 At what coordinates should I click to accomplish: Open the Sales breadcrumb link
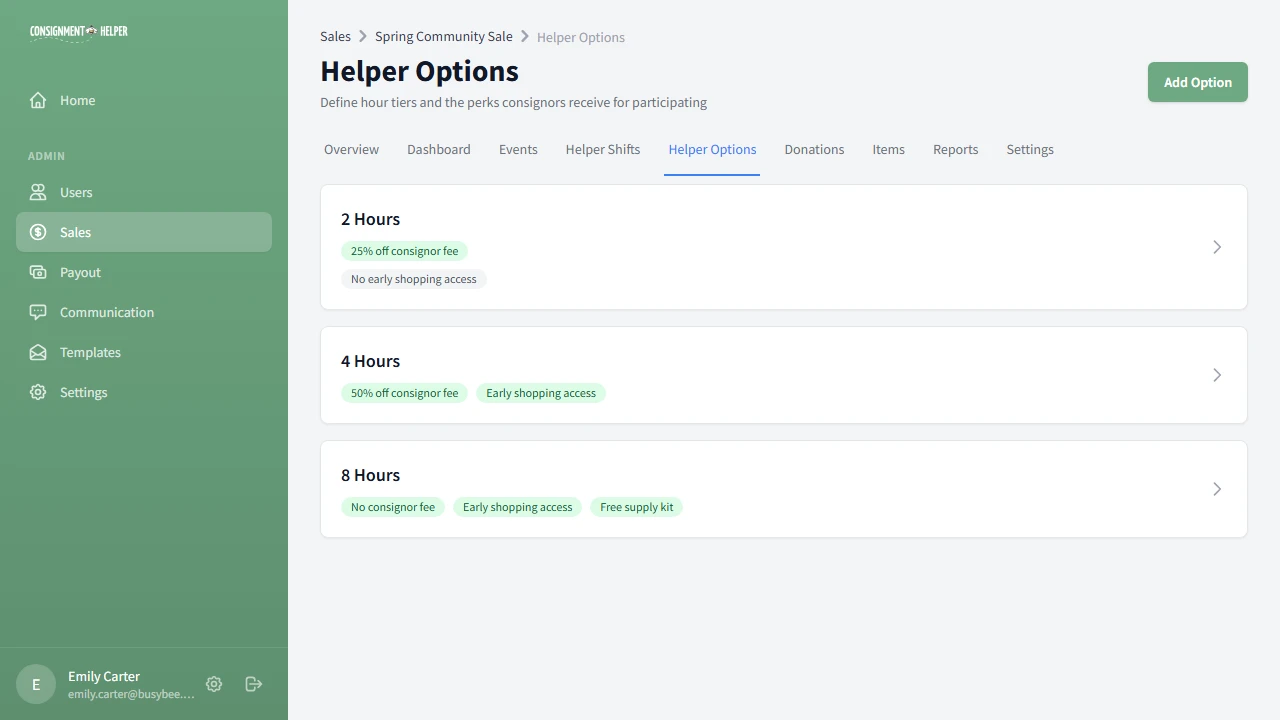coord(335,36)
